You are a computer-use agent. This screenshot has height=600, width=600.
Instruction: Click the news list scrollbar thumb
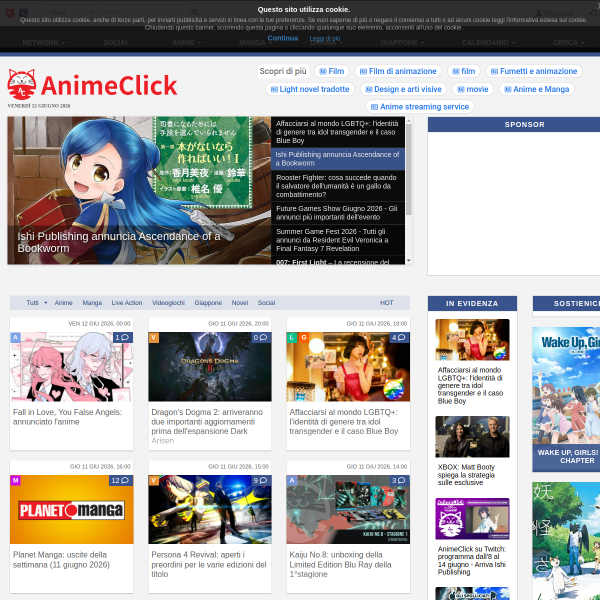pos(409,169)
